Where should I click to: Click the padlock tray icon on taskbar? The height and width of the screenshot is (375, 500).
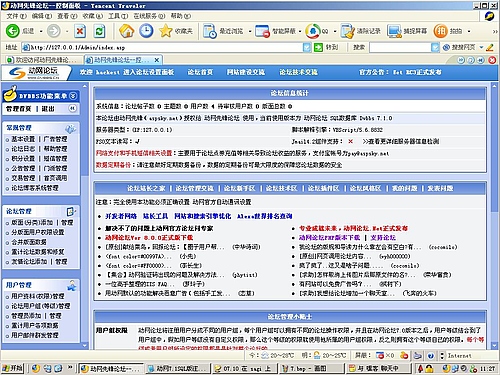point(429,368)
